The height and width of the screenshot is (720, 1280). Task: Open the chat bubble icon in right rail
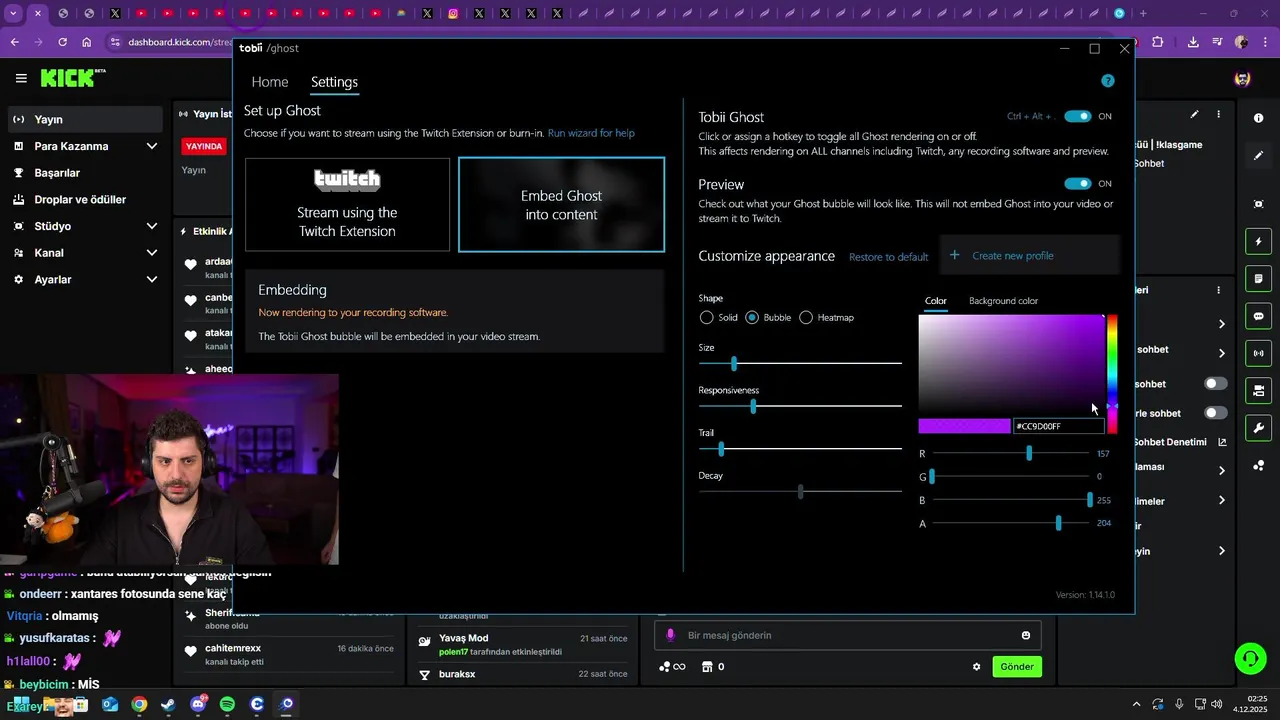point(1258,316)
